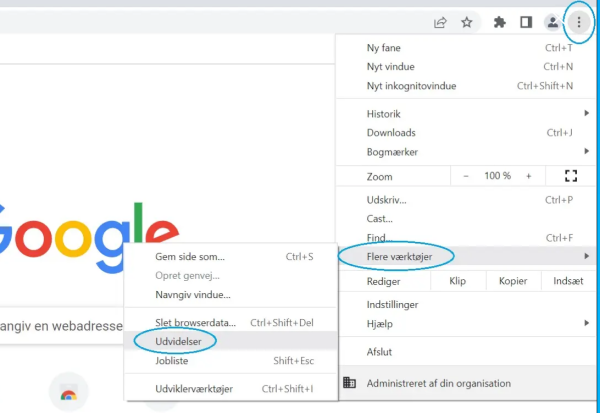Click the 100 % zoom value
This screenshot has height=413, width=600.
point(497,176)
